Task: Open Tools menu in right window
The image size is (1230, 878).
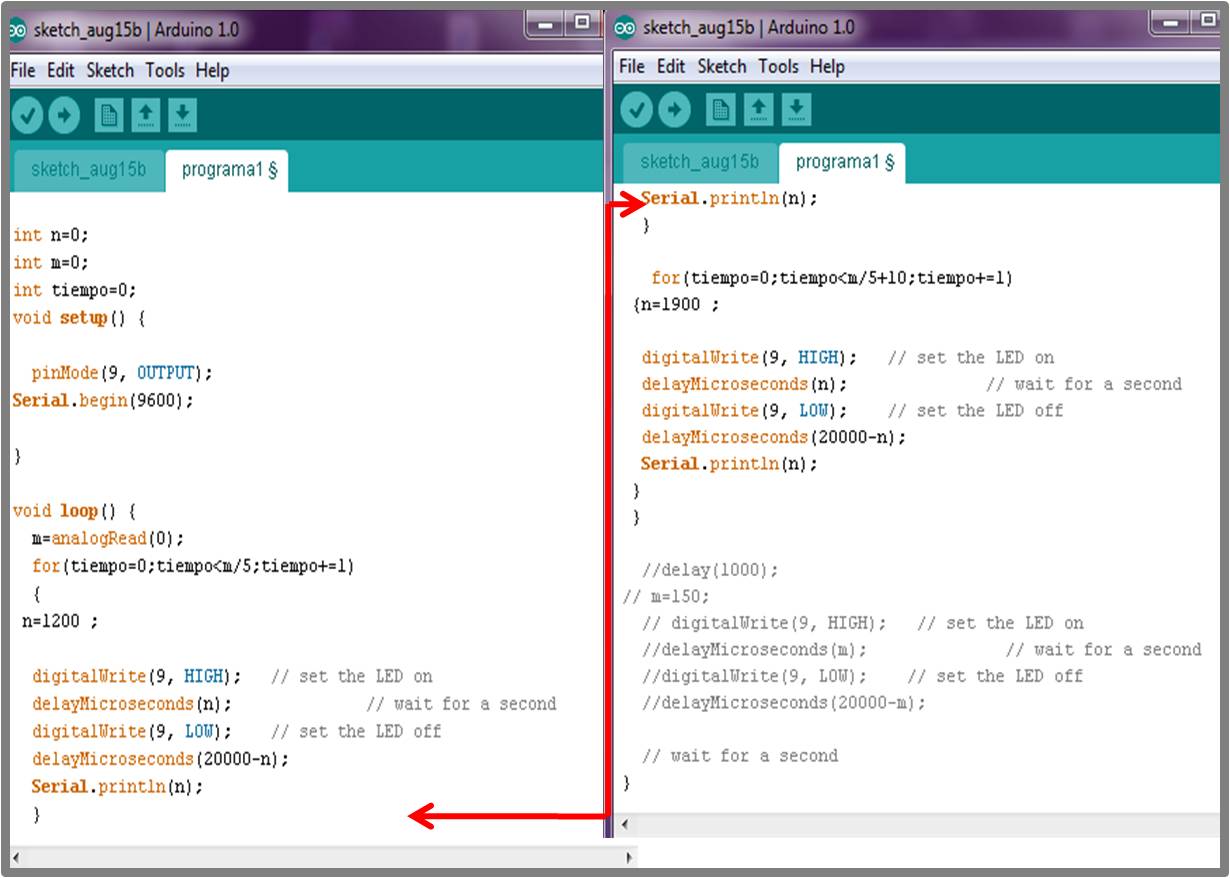Action: [778, 67]
